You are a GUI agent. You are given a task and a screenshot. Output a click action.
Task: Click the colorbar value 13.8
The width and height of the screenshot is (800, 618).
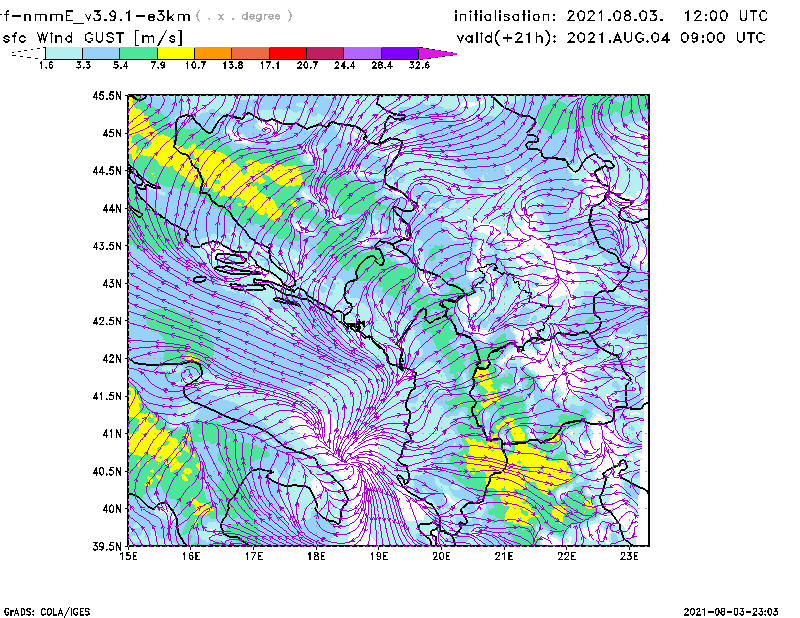[232, 65]
